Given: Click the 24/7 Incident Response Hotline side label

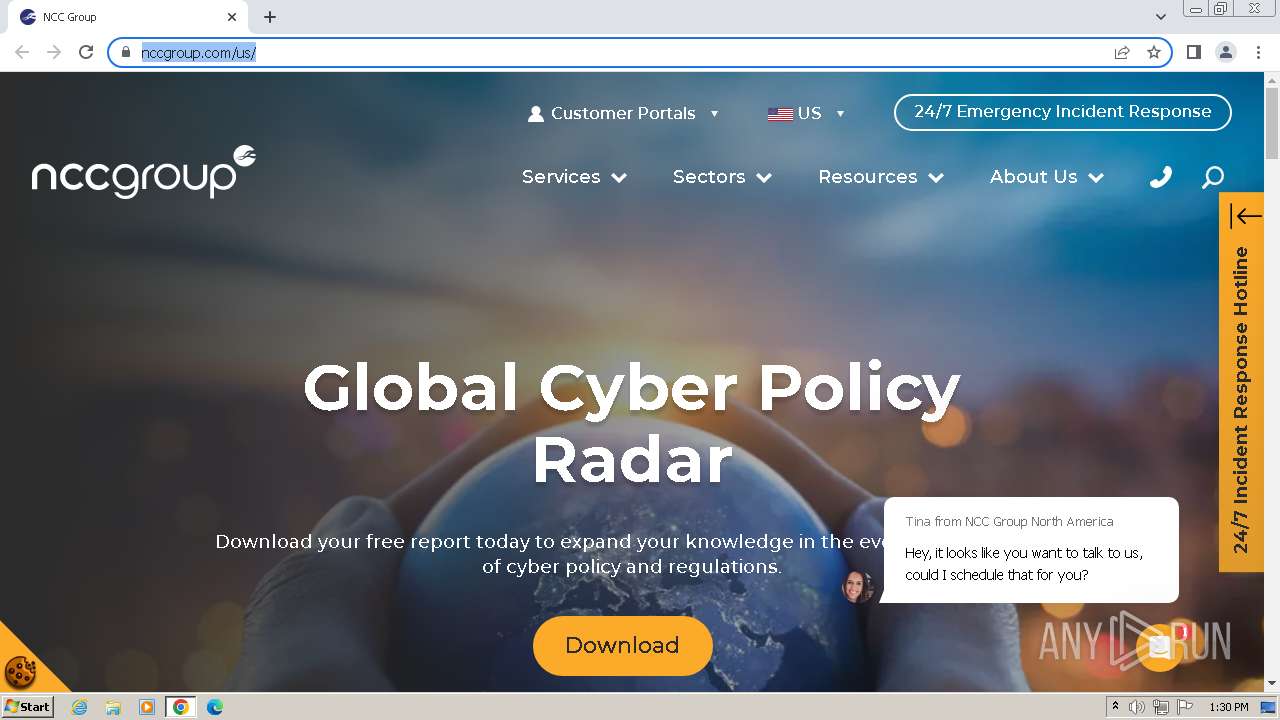Looking at the screenshot, I should 1241,400.
